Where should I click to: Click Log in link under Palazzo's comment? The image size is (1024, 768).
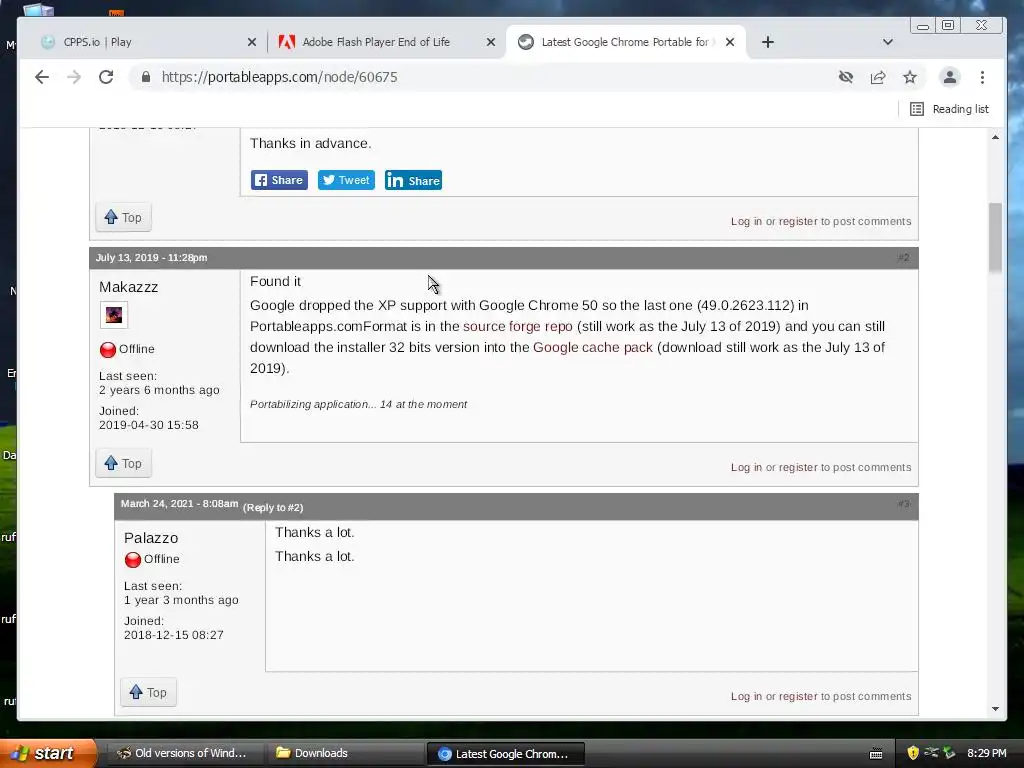[x=746, y=697]
